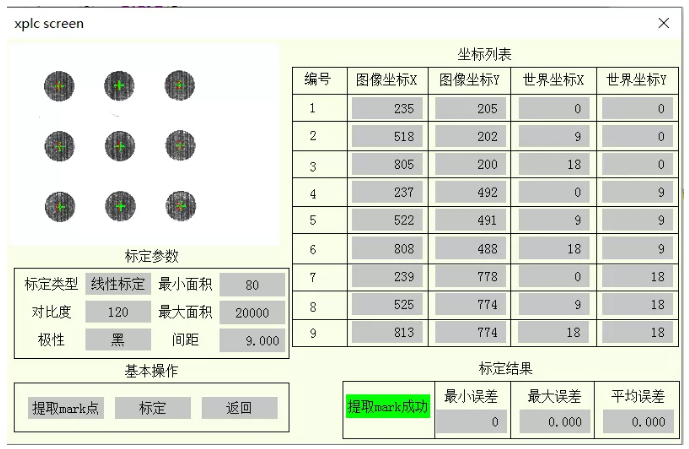Click row 1 图像坐标Y cell 205
This screenshot has width=689, height=449.
click(470, 109)
